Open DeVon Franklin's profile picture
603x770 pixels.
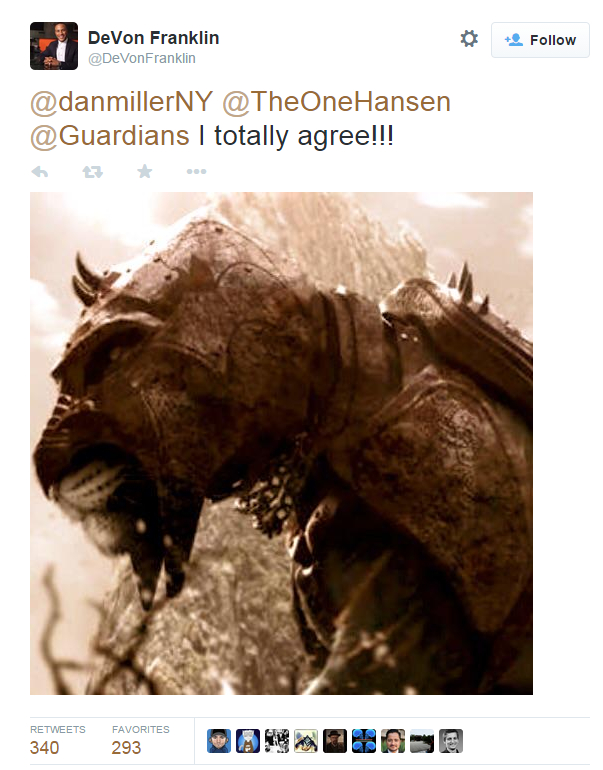tap(54, 46)
